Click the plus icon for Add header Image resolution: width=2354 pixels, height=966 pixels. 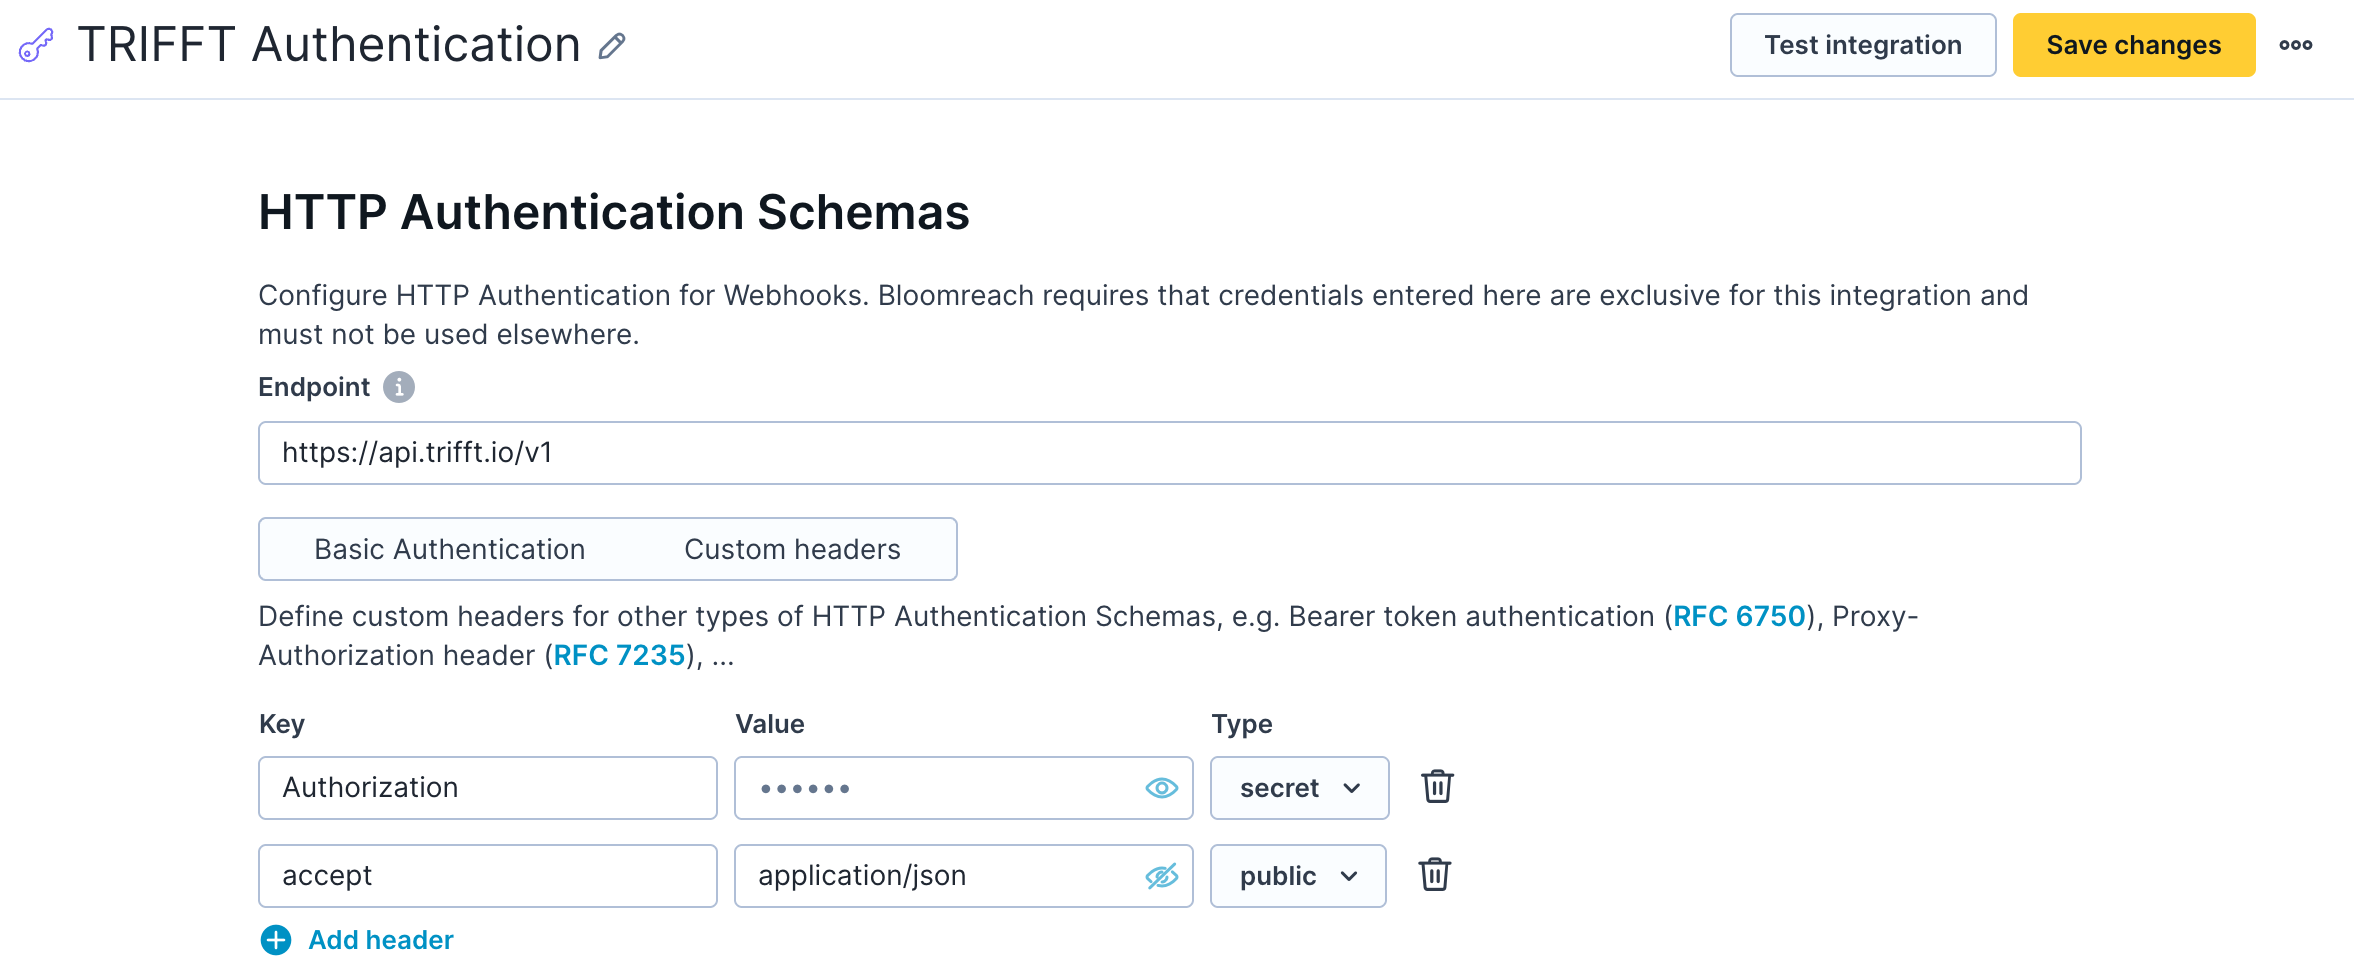point(276,940)
